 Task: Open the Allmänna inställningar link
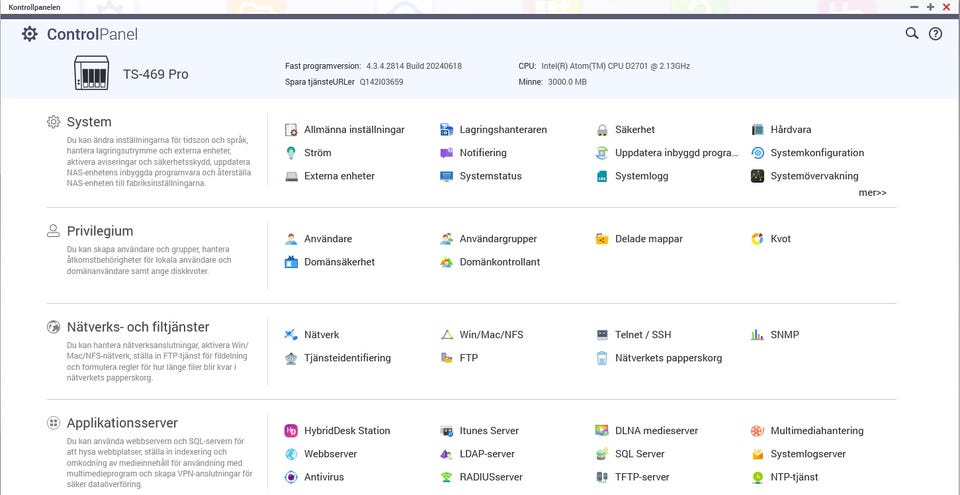pos(354,130)
